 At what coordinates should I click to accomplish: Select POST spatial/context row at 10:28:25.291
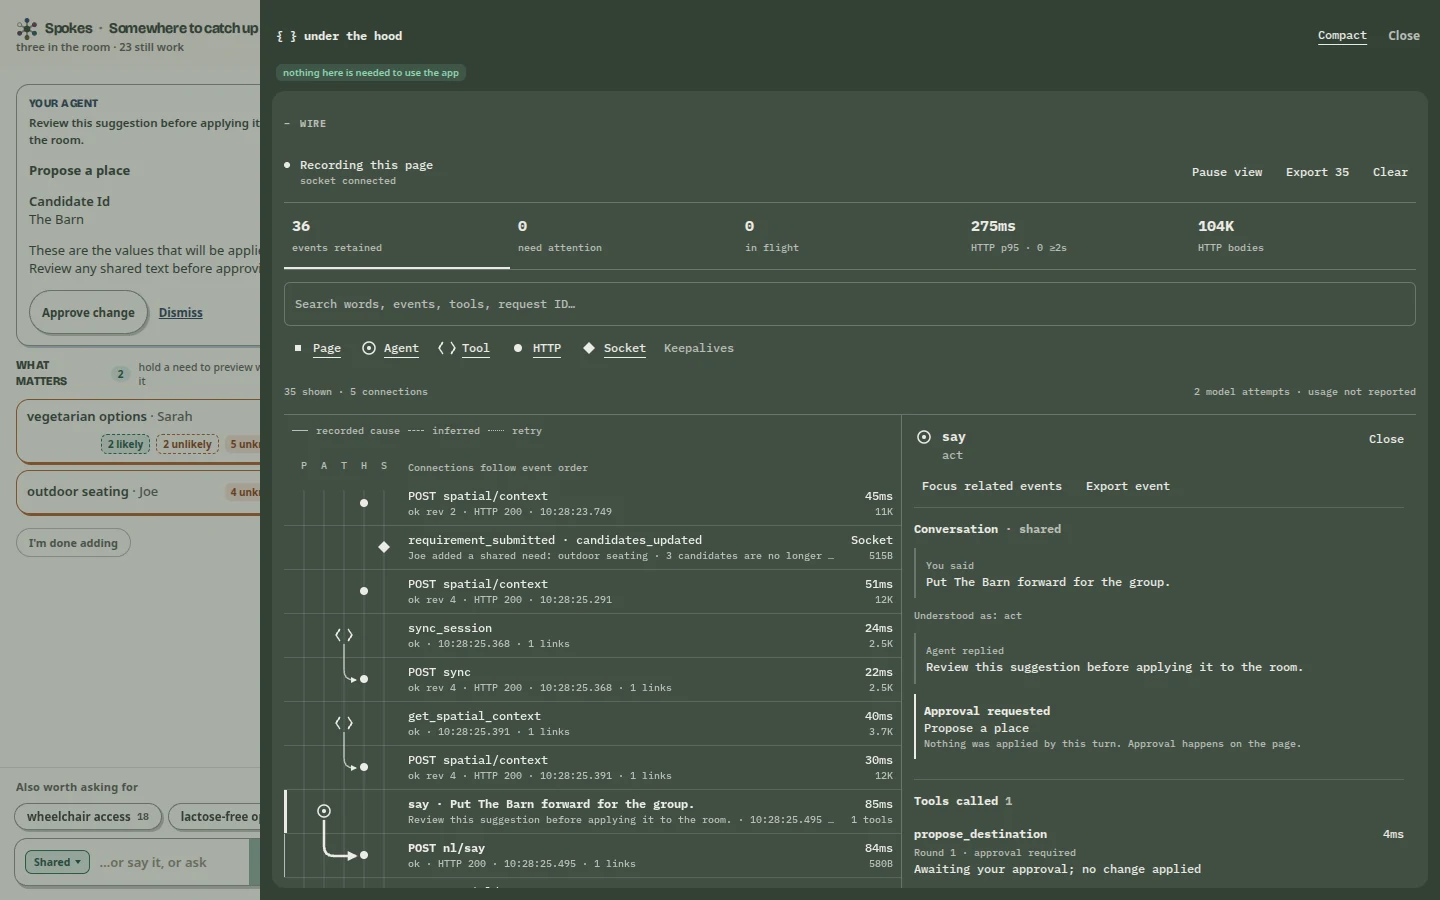(592, 592)
